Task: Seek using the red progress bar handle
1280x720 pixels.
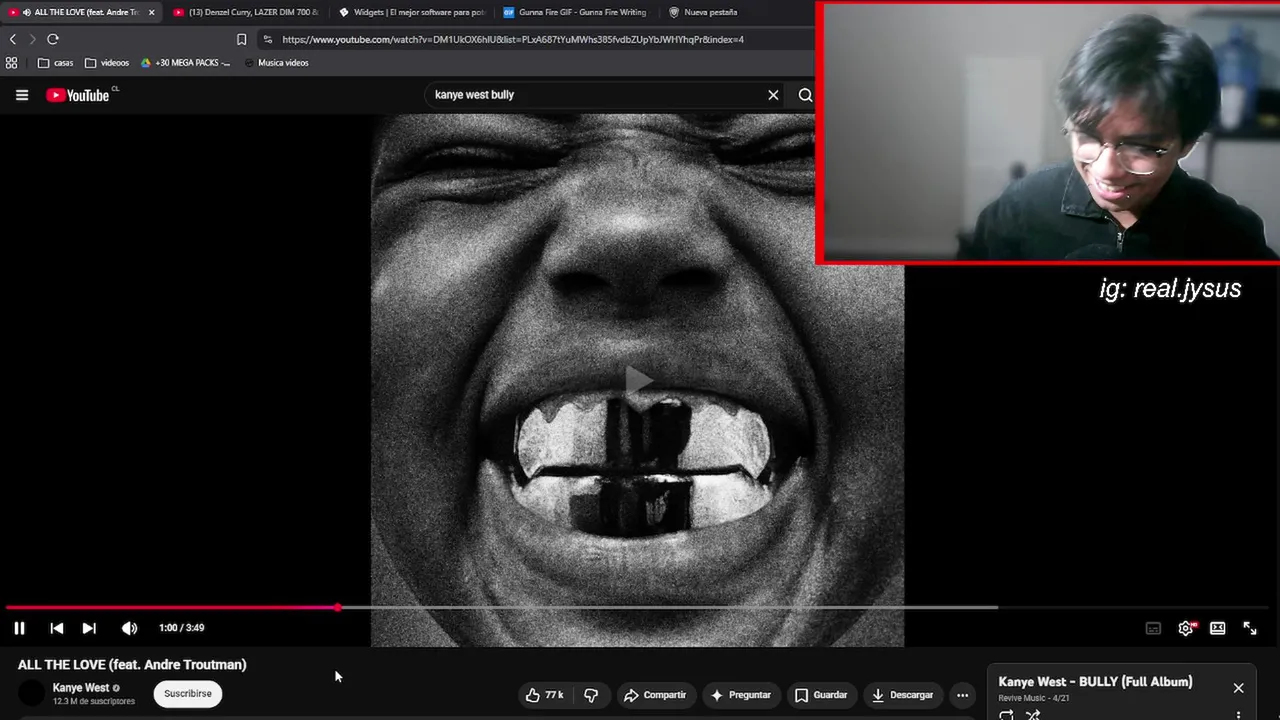Action: (x=338, y=607)
